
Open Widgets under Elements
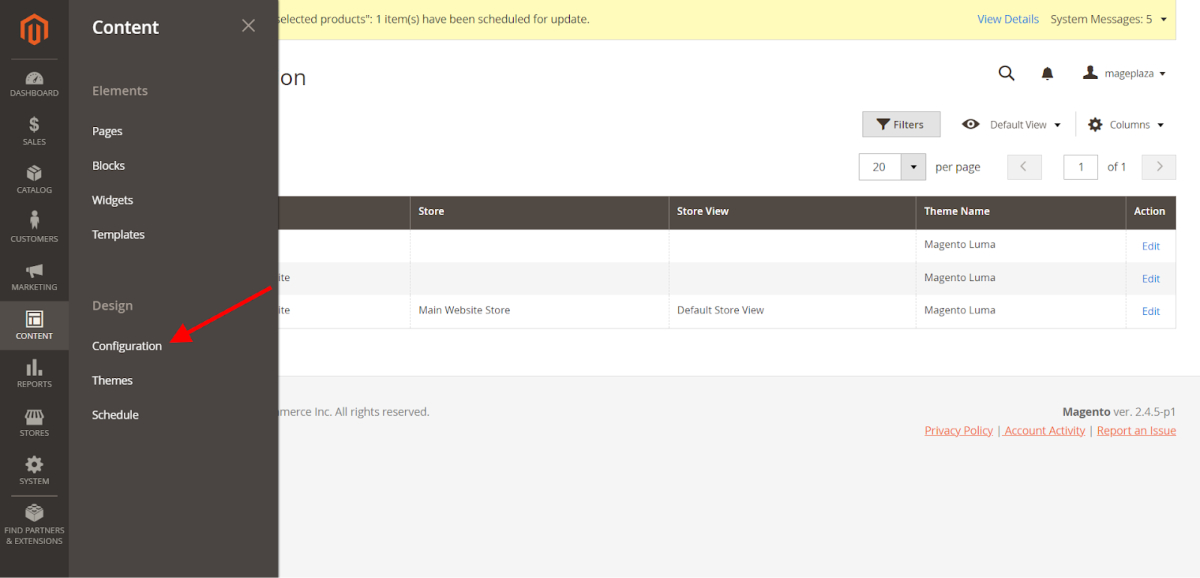coord(112,200)
